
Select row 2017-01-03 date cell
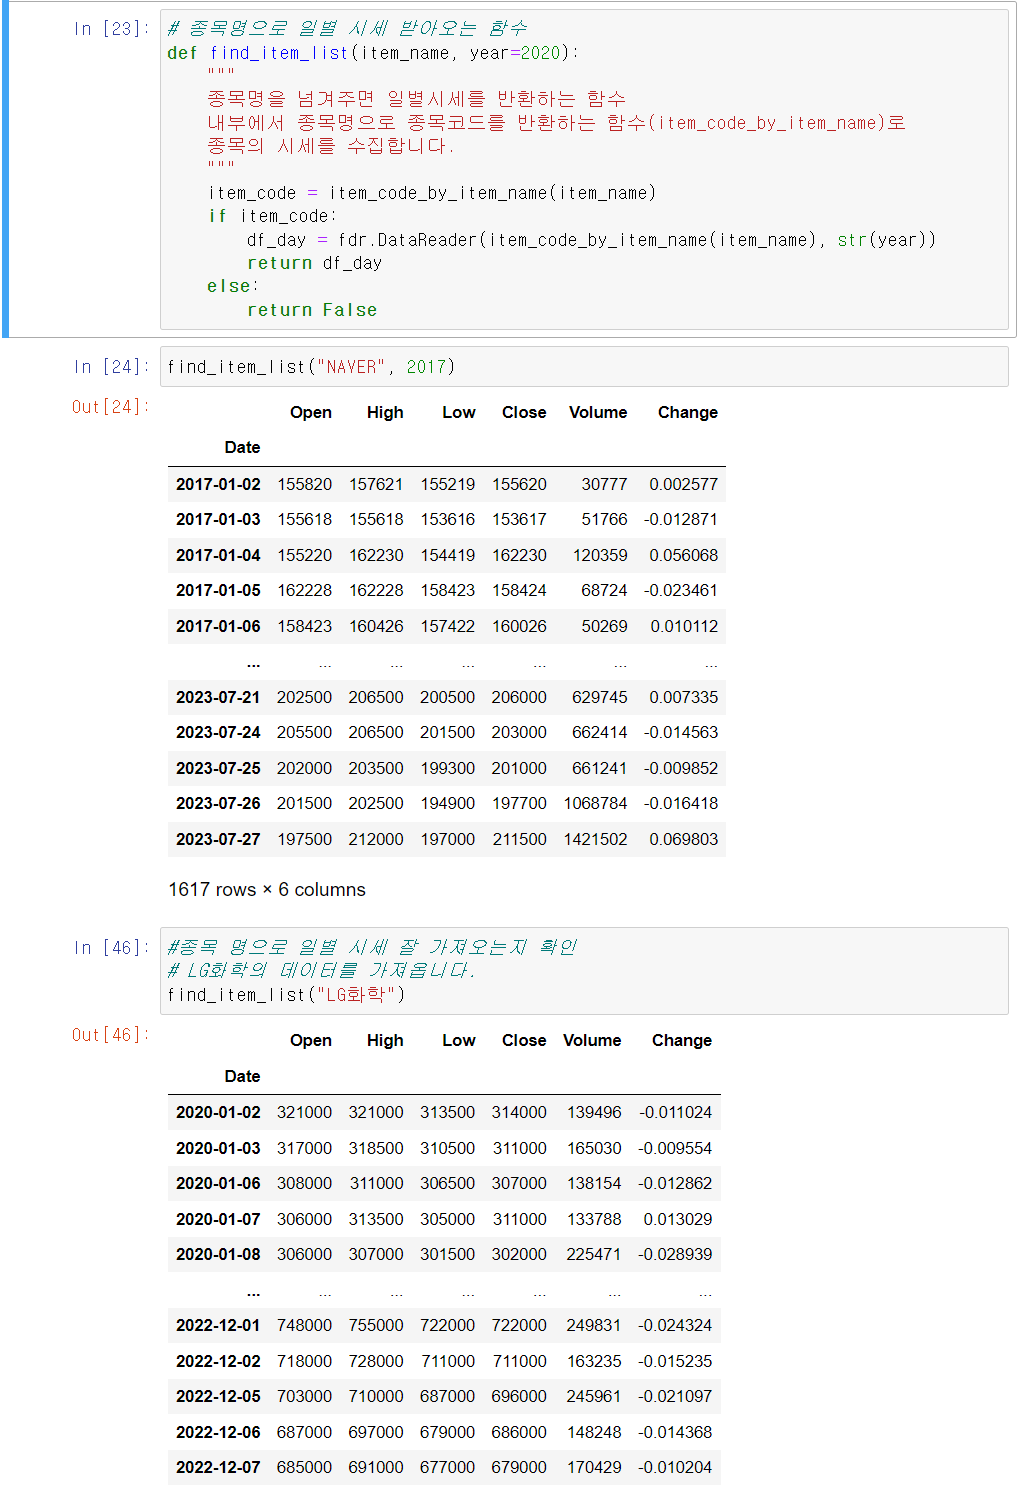(218, 519)
